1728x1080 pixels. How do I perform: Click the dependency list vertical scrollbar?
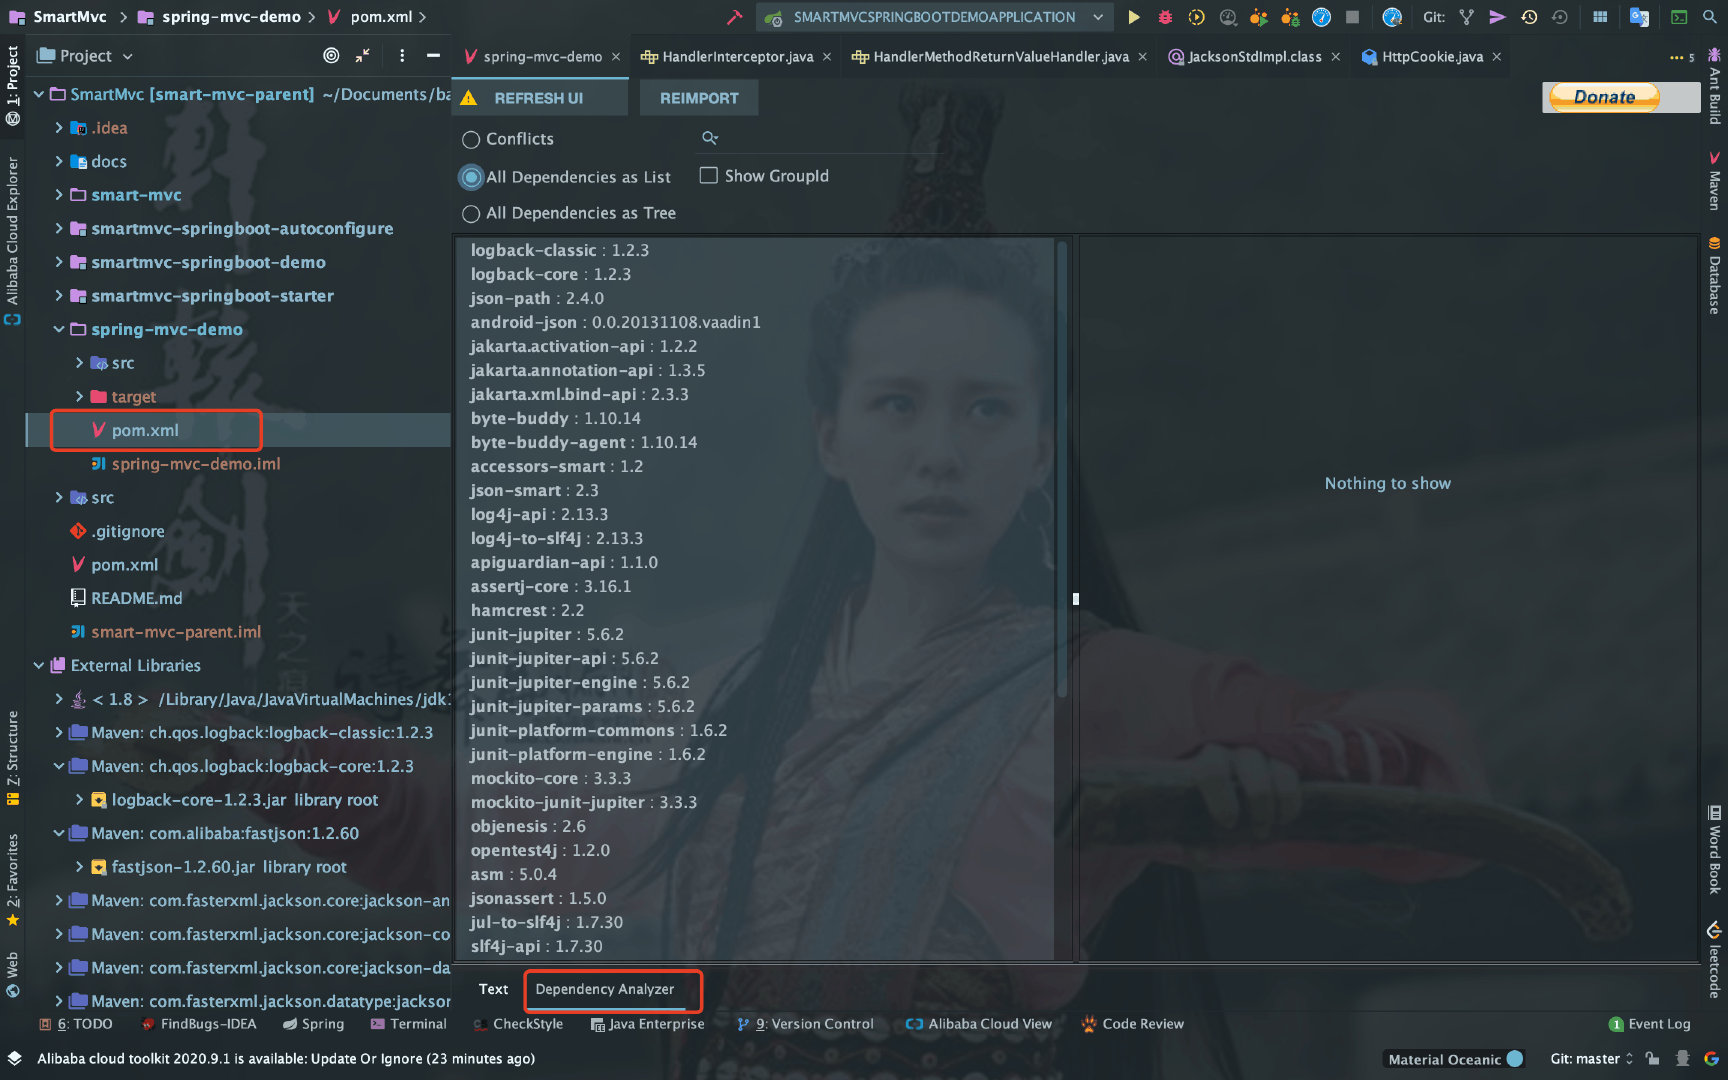coord(1062,470)
